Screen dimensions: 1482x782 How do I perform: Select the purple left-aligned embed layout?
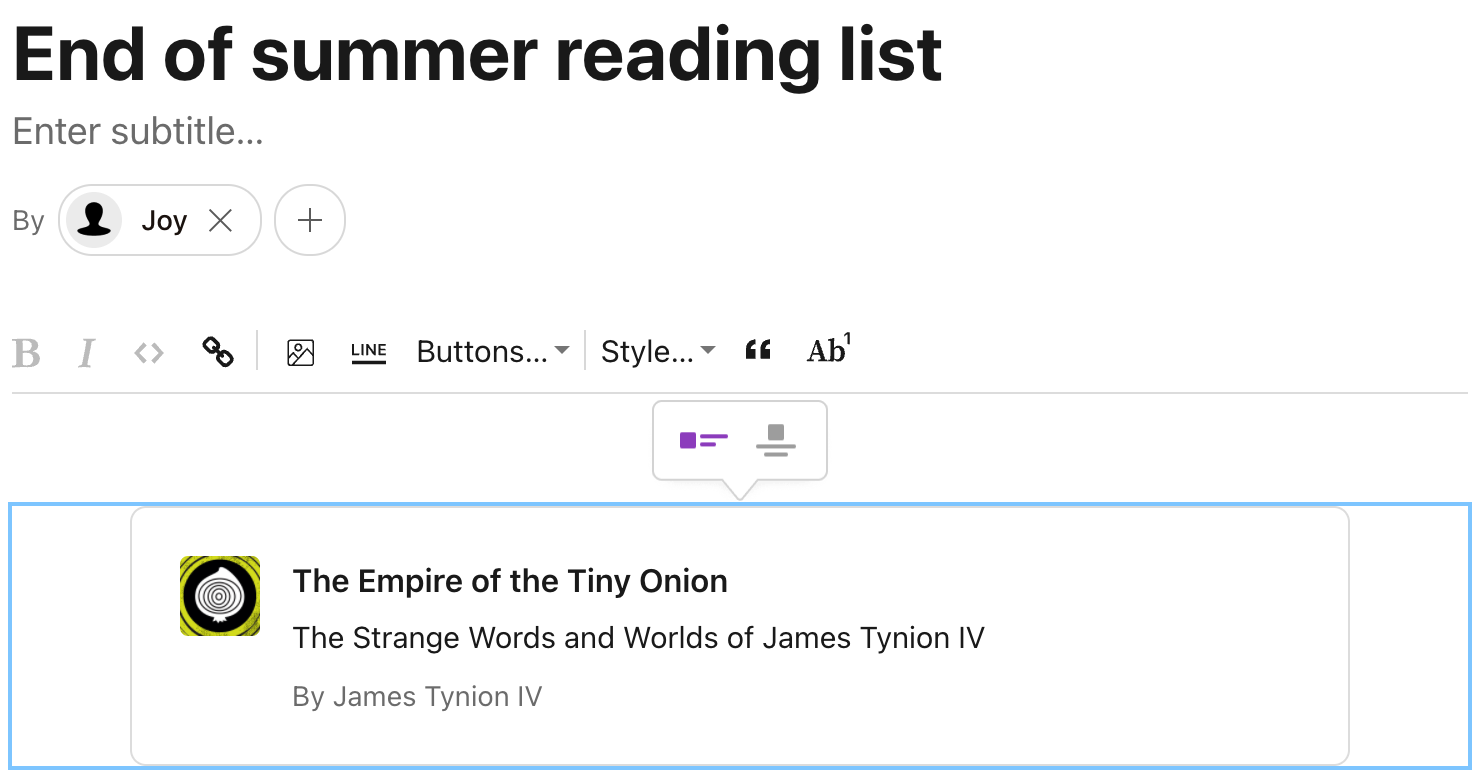[x=704, y=441]
